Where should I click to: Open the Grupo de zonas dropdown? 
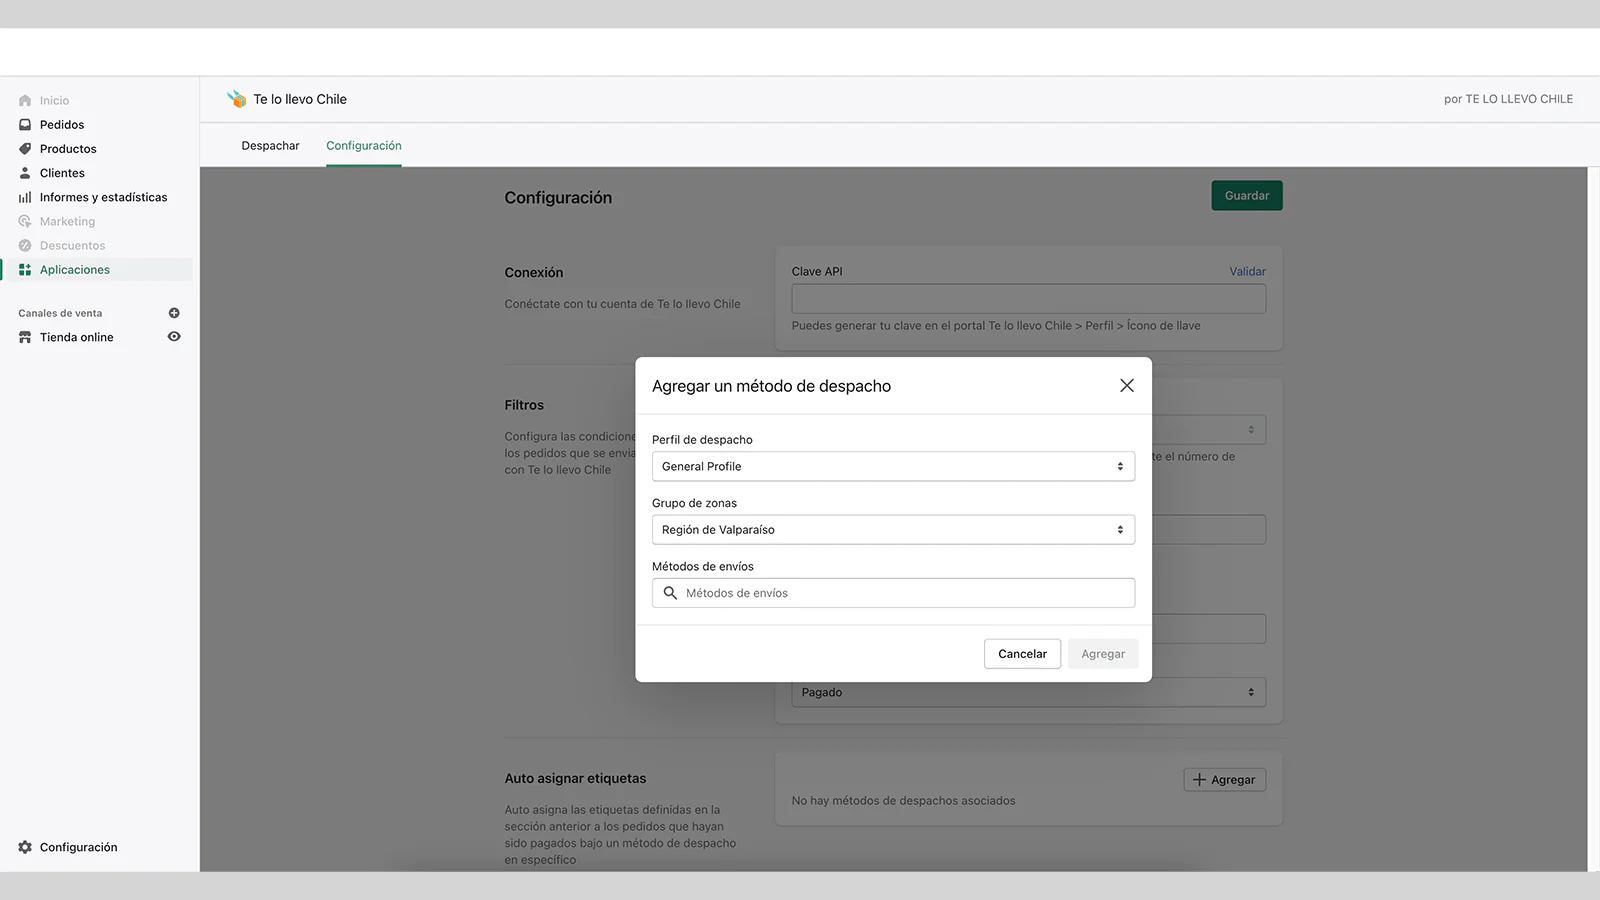[892, 530]
